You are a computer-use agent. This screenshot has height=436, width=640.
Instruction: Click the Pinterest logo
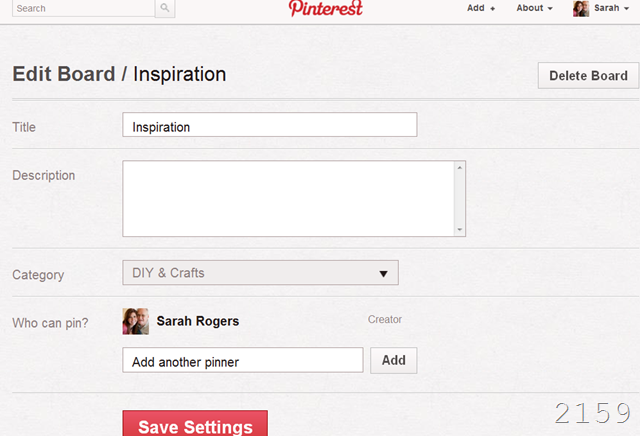pos(325,8)
